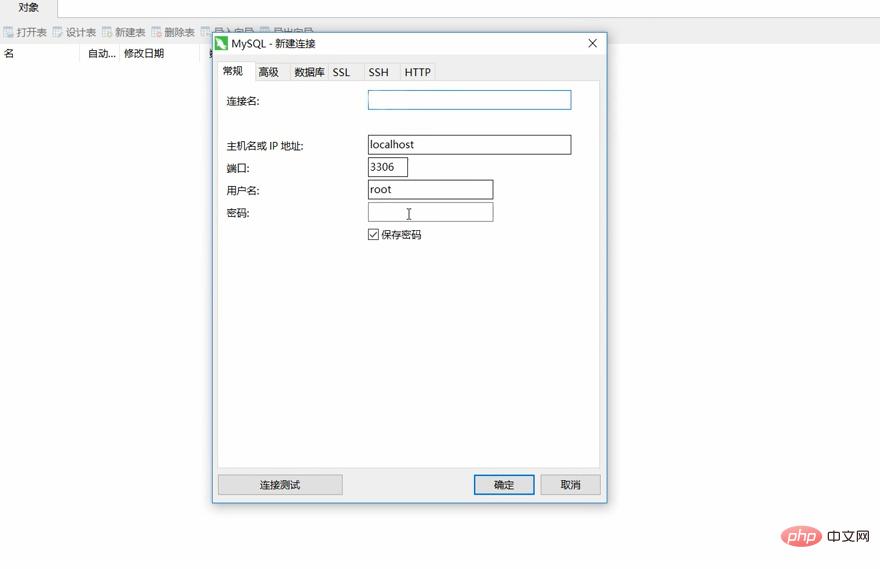This screenshot has height=569, width=880.
Task: Click the Cancel (取消) button
Action: 570,485
